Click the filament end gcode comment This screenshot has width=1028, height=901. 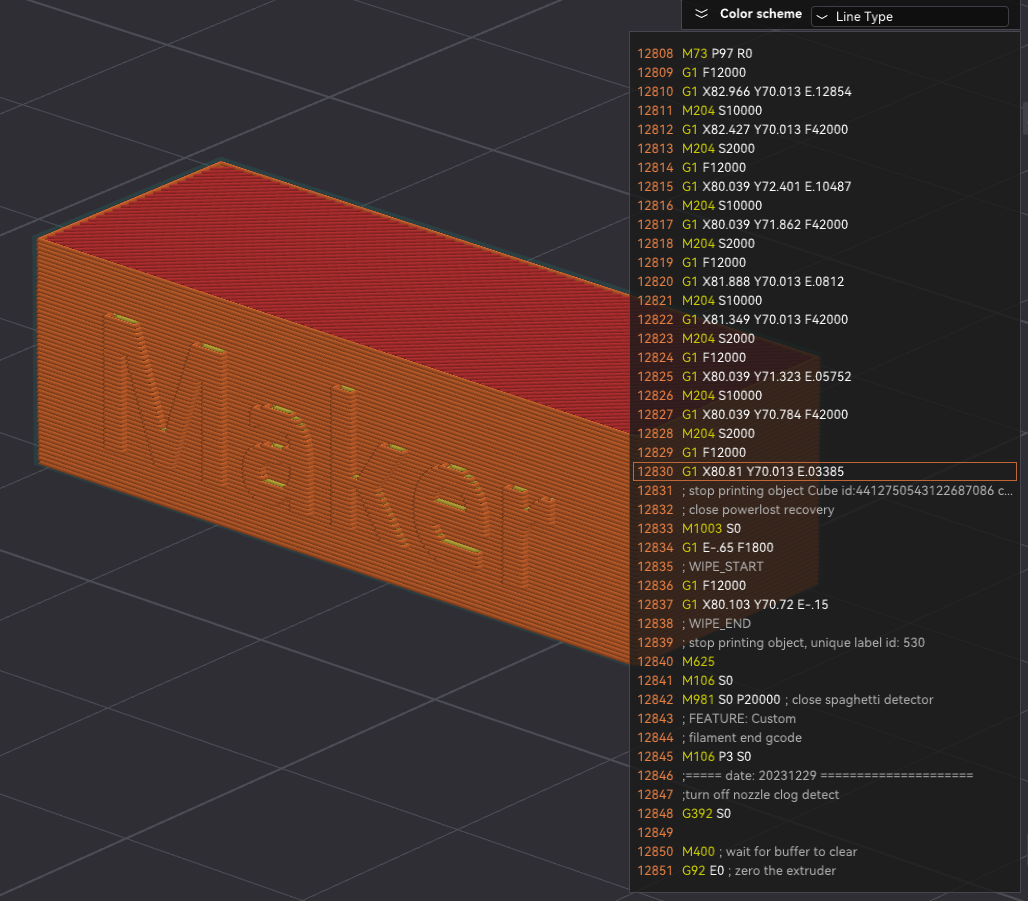(742, 738)
